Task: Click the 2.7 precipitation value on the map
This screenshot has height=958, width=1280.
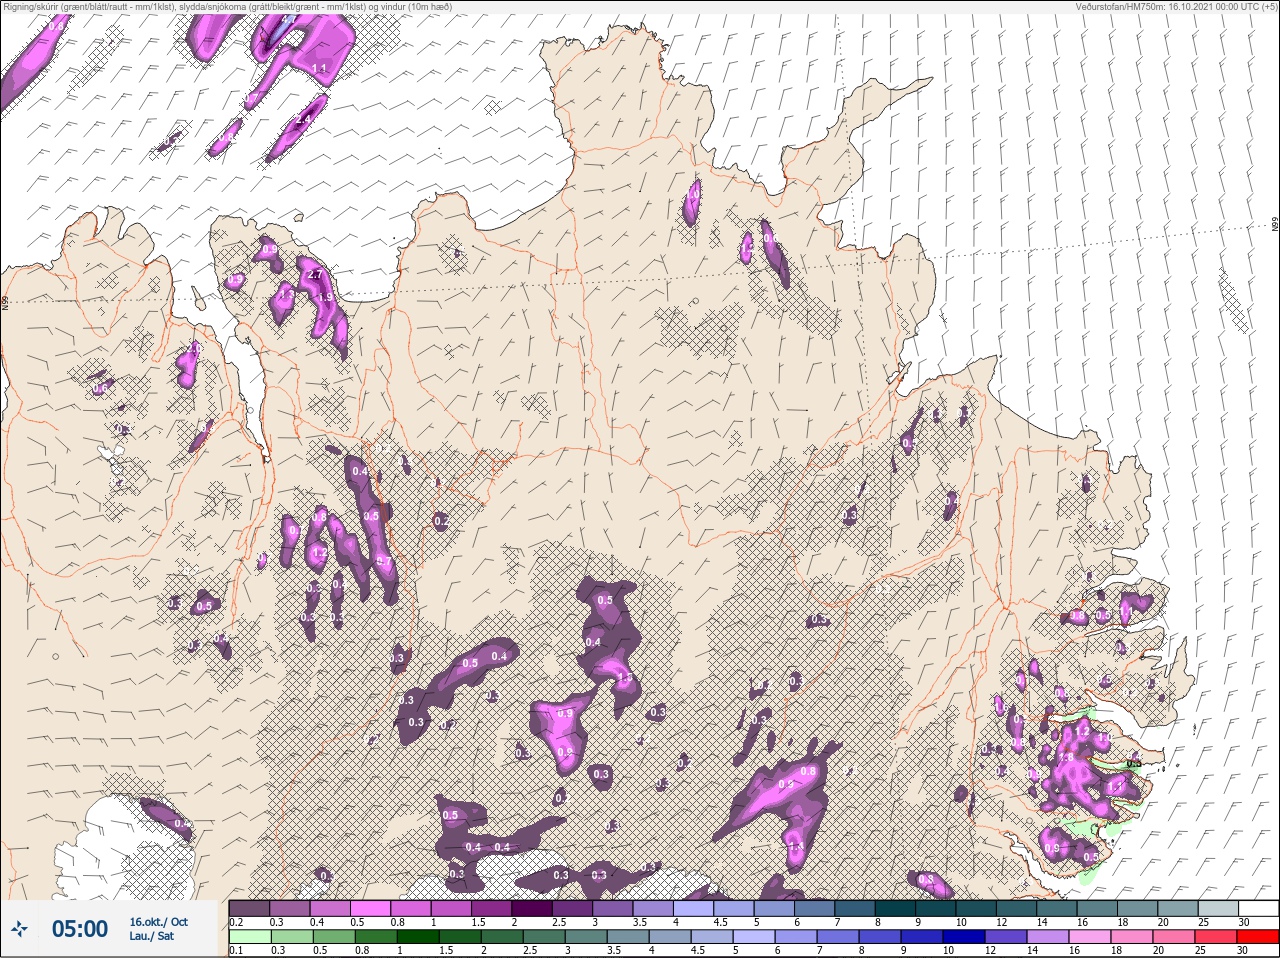Action: tap(315, 275)
